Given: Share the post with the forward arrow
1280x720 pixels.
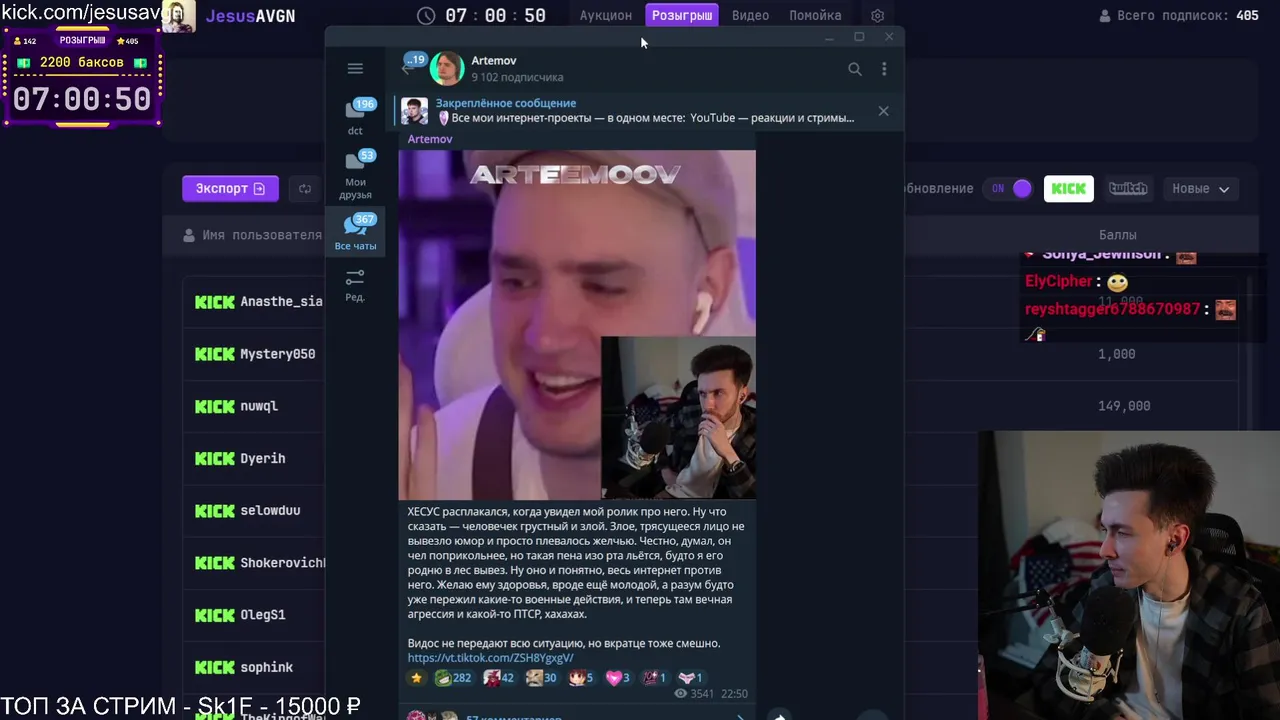Looking at the screenshot, I should tap(779, 715).
